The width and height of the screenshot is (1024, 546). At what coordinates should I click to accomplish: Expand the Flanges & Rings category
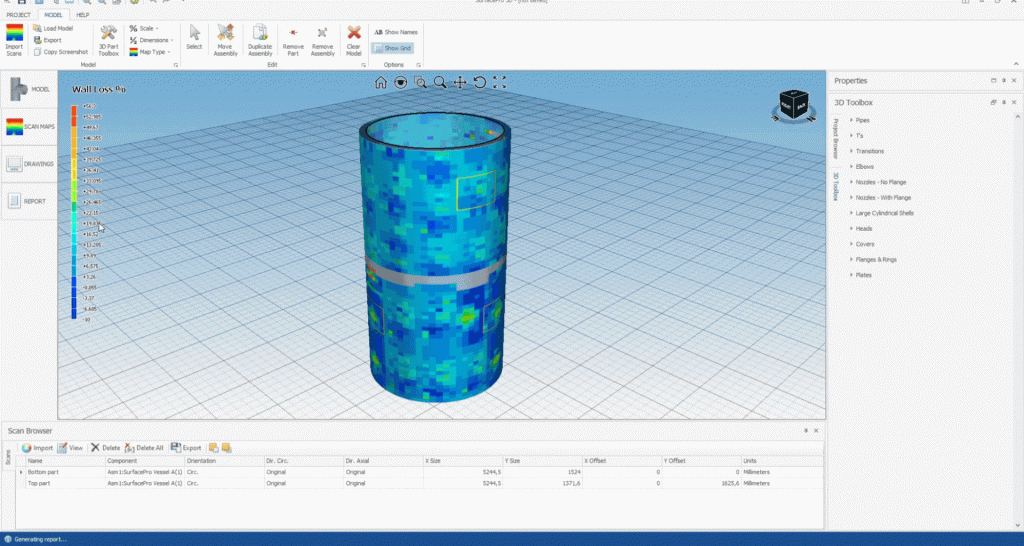tap(876, 259)
